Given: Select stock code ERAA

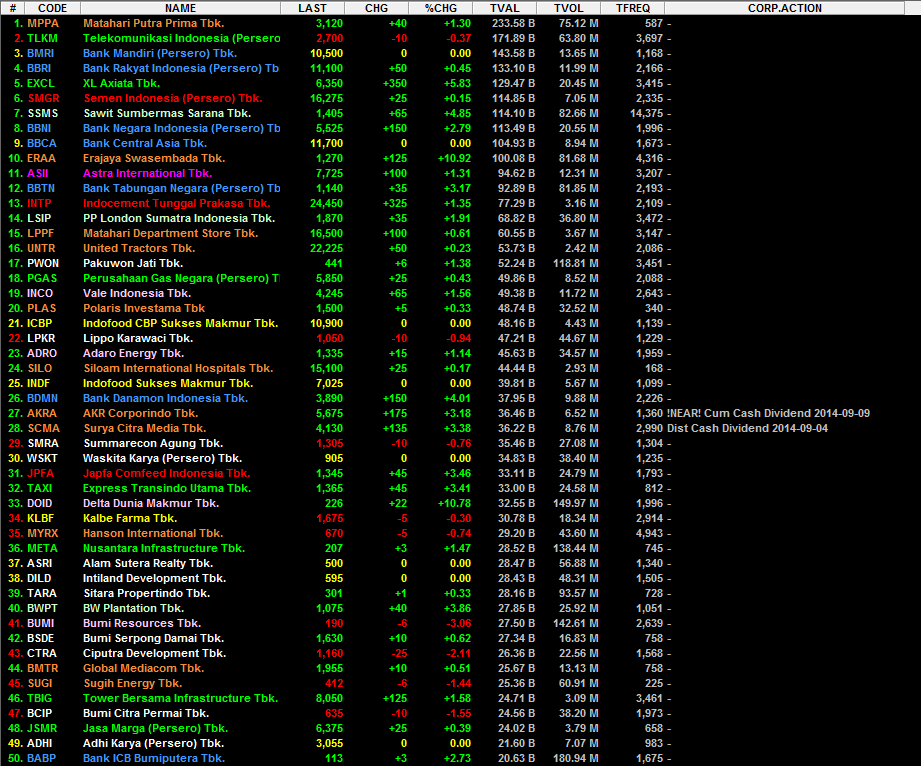Looking at the screenshot, I should point(41,158).
